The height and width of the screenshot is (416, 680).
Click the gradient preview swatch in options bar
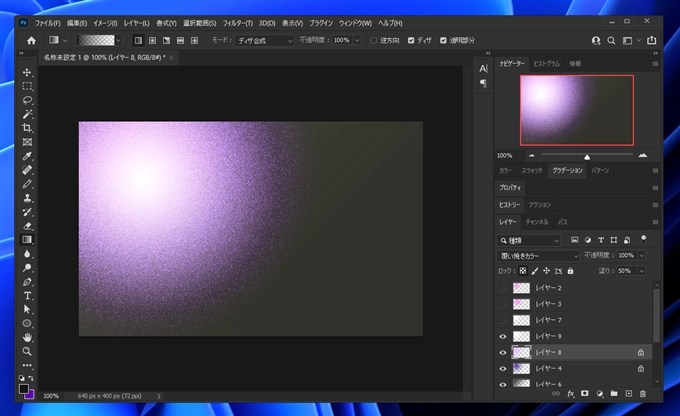[x=95, y=40]
